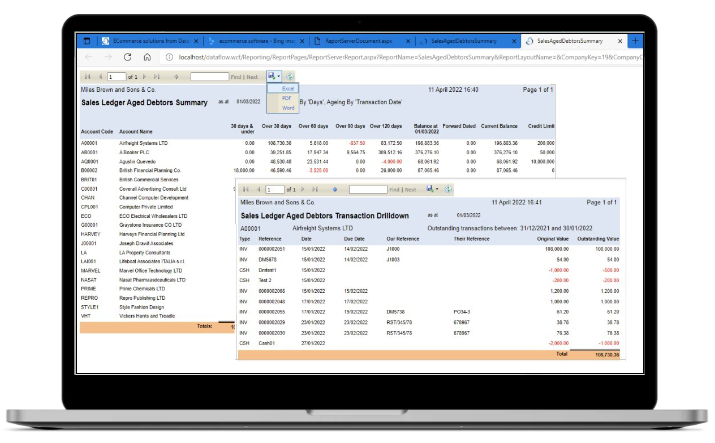Click drilldown Due Date column header
The image size is (715, 443).
tap(354, 239)
